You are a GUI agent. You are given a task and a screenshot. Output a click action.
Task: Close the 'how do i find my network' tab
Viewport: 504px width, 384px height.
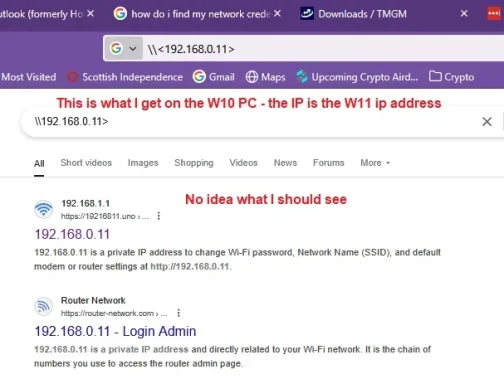pos(277,14)
